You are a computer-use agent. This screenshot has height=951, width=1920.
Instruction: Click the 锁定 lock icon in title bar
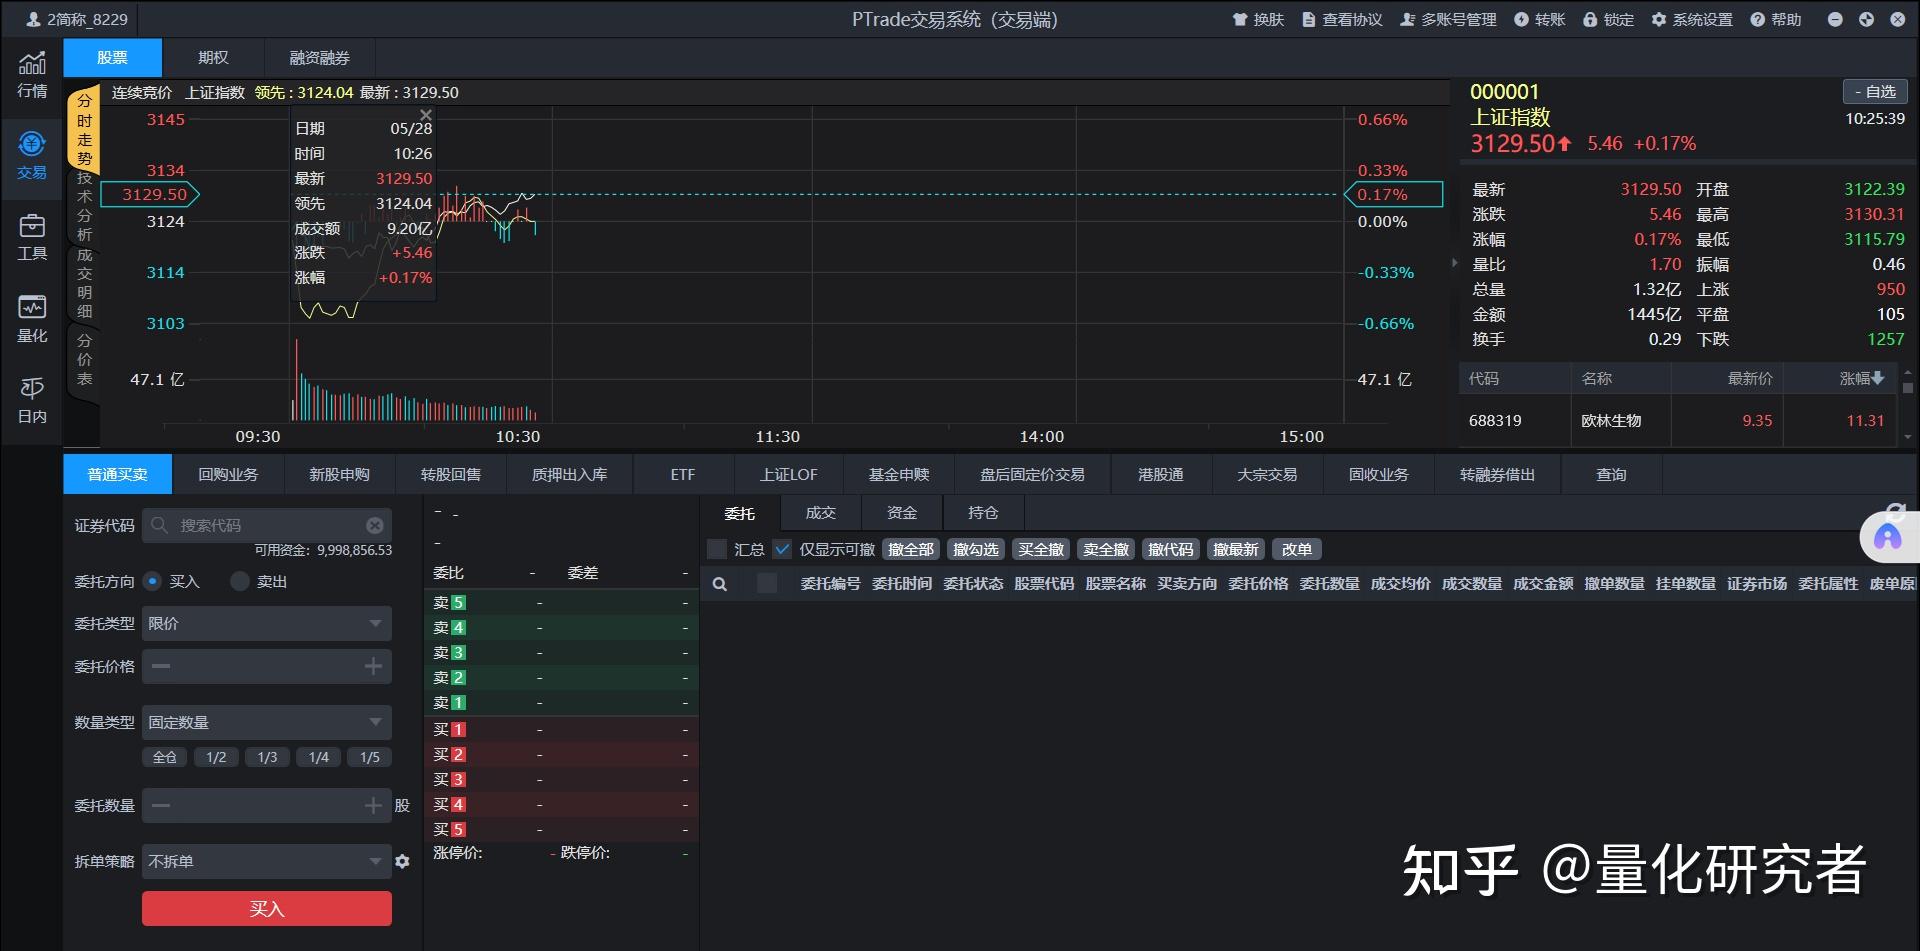click(1589, 19)
